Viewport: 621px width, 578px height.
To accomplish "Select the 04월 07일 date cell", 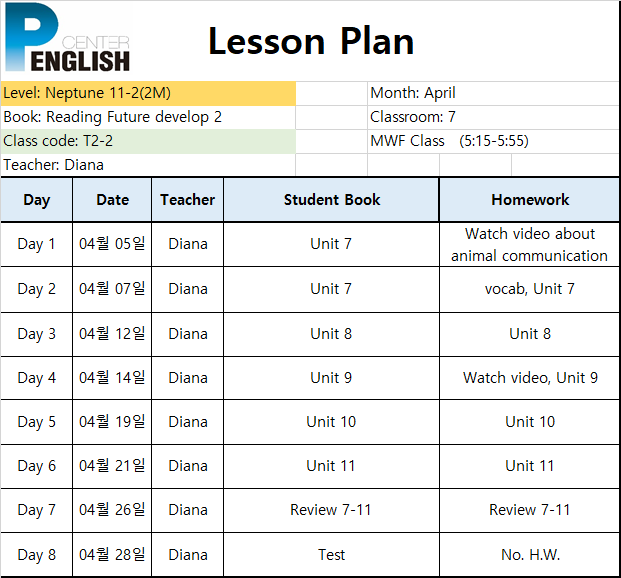I will click(112, 289).
